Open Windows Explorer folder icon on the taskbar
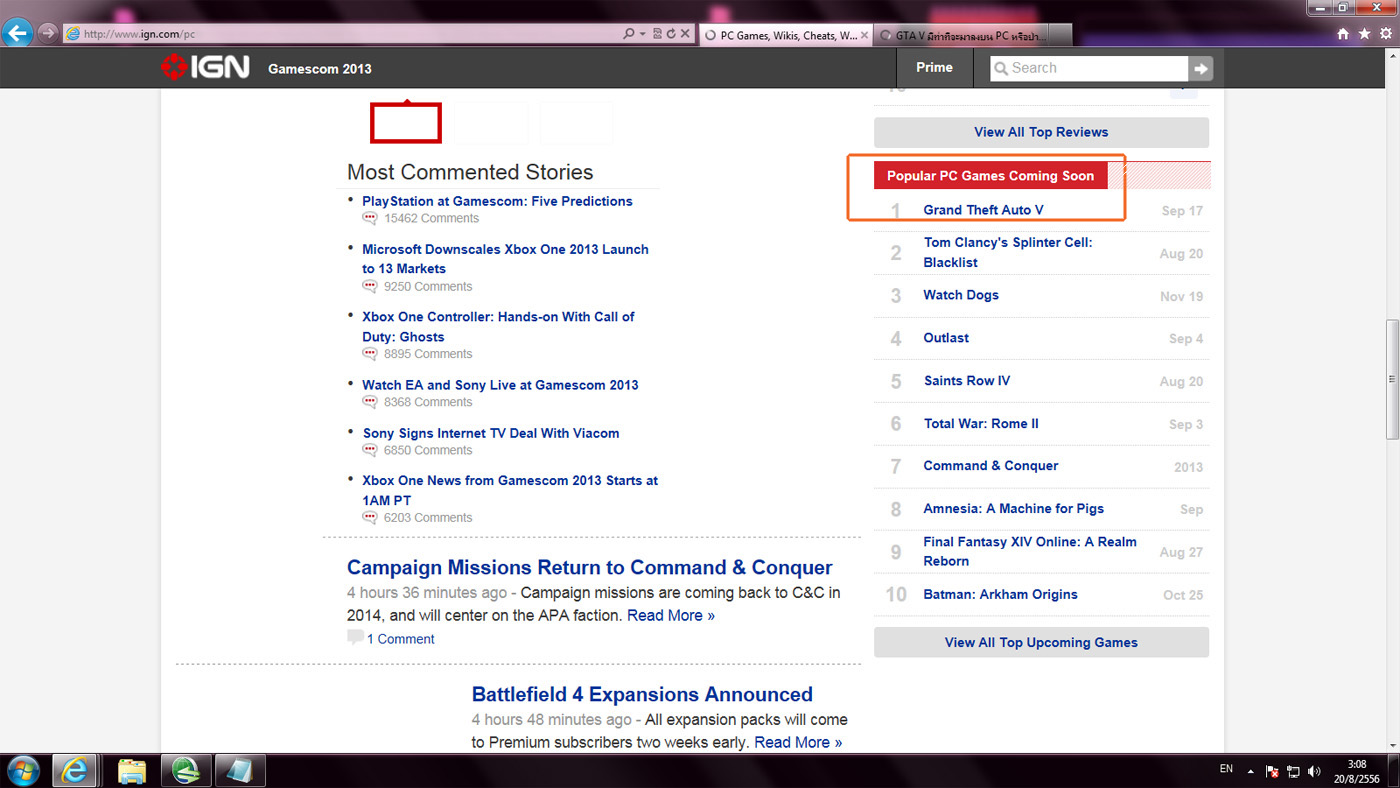 pyautogui.click(x=132, y=771)
